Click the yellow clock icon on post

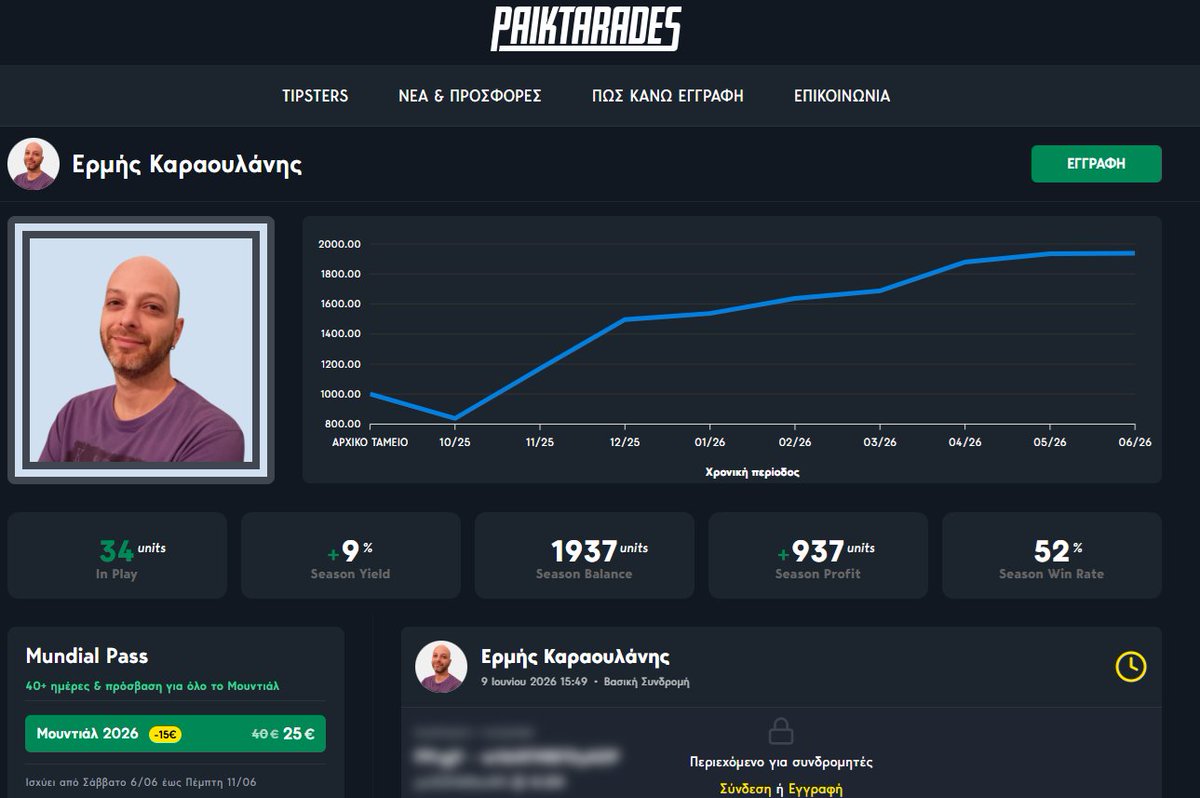coord(1131,666)
